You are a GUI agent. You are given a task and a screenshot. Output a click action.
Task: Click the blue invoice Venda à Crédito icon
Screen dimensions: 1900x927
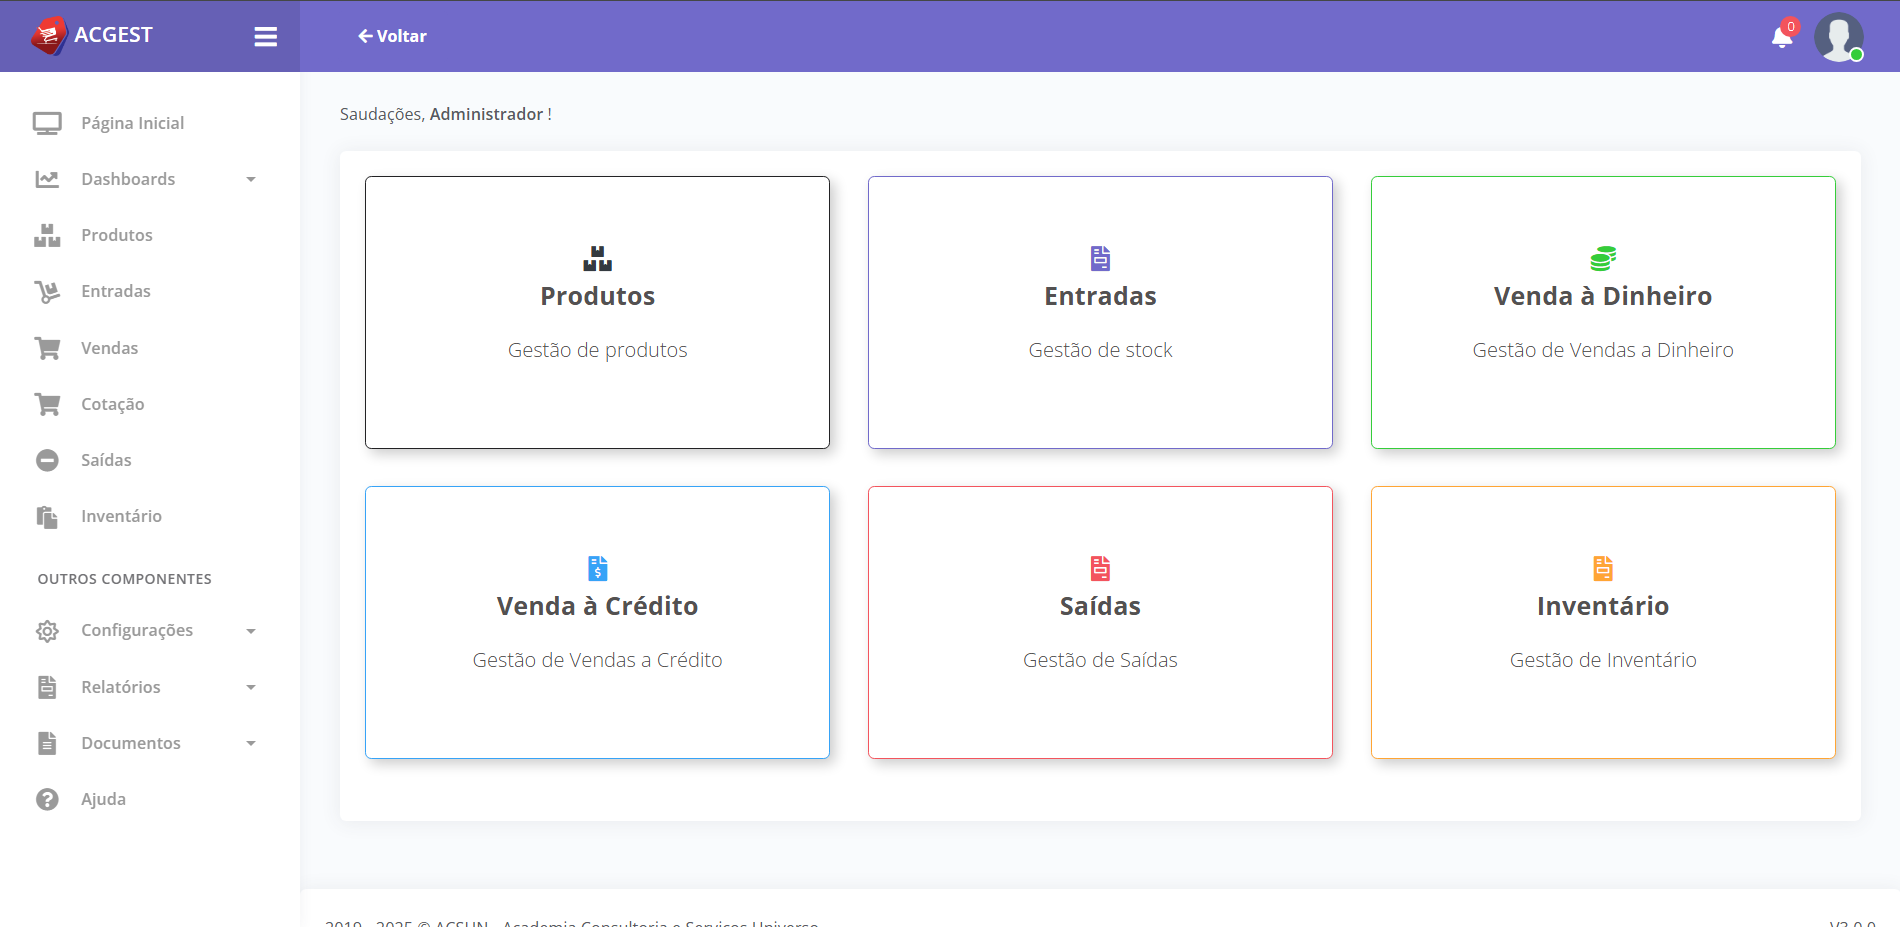pyautogui.click(x=597, y=568)
